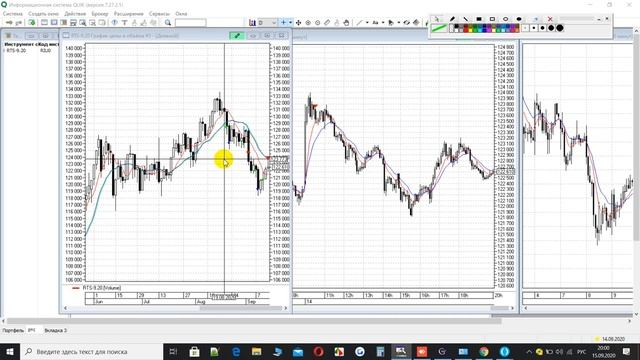
Task: Open the Сервисы menu
Action: click(159, 13)
